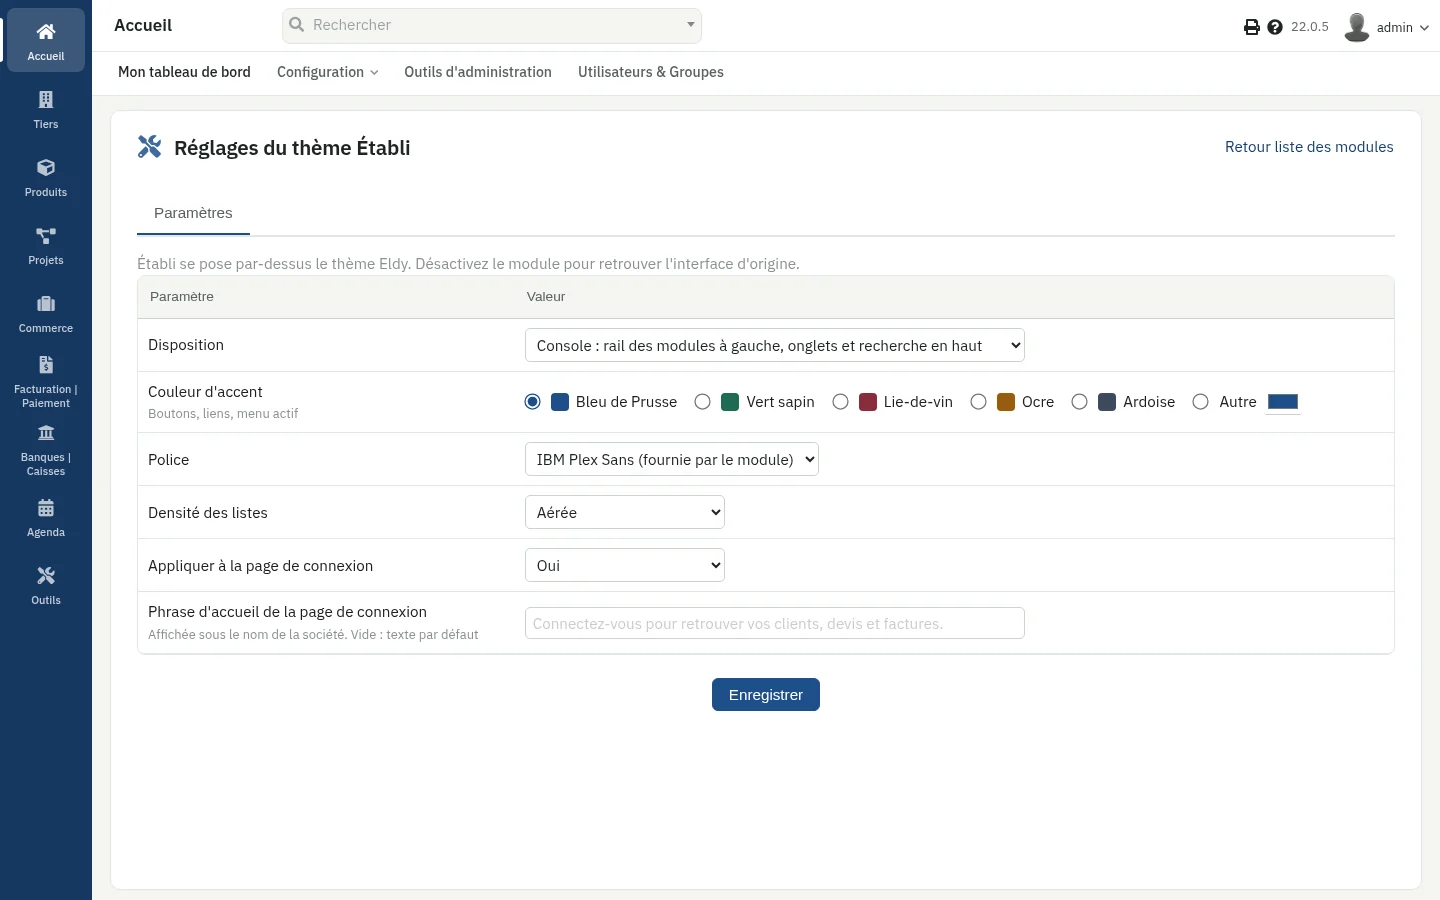The image size is (1440, 900).
Task: Open Facturation | Paiement module
Action: [x=46, y=381]
